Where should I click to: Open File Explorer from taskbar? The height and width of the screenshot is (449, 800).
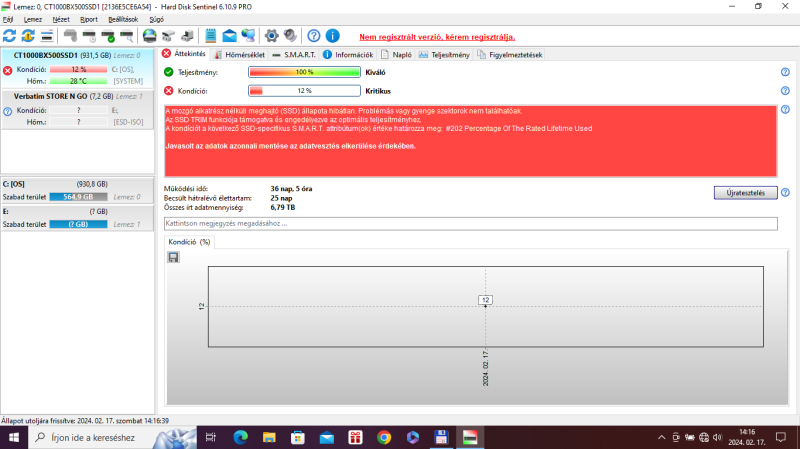pyautogui.click(x=269, y=437)
